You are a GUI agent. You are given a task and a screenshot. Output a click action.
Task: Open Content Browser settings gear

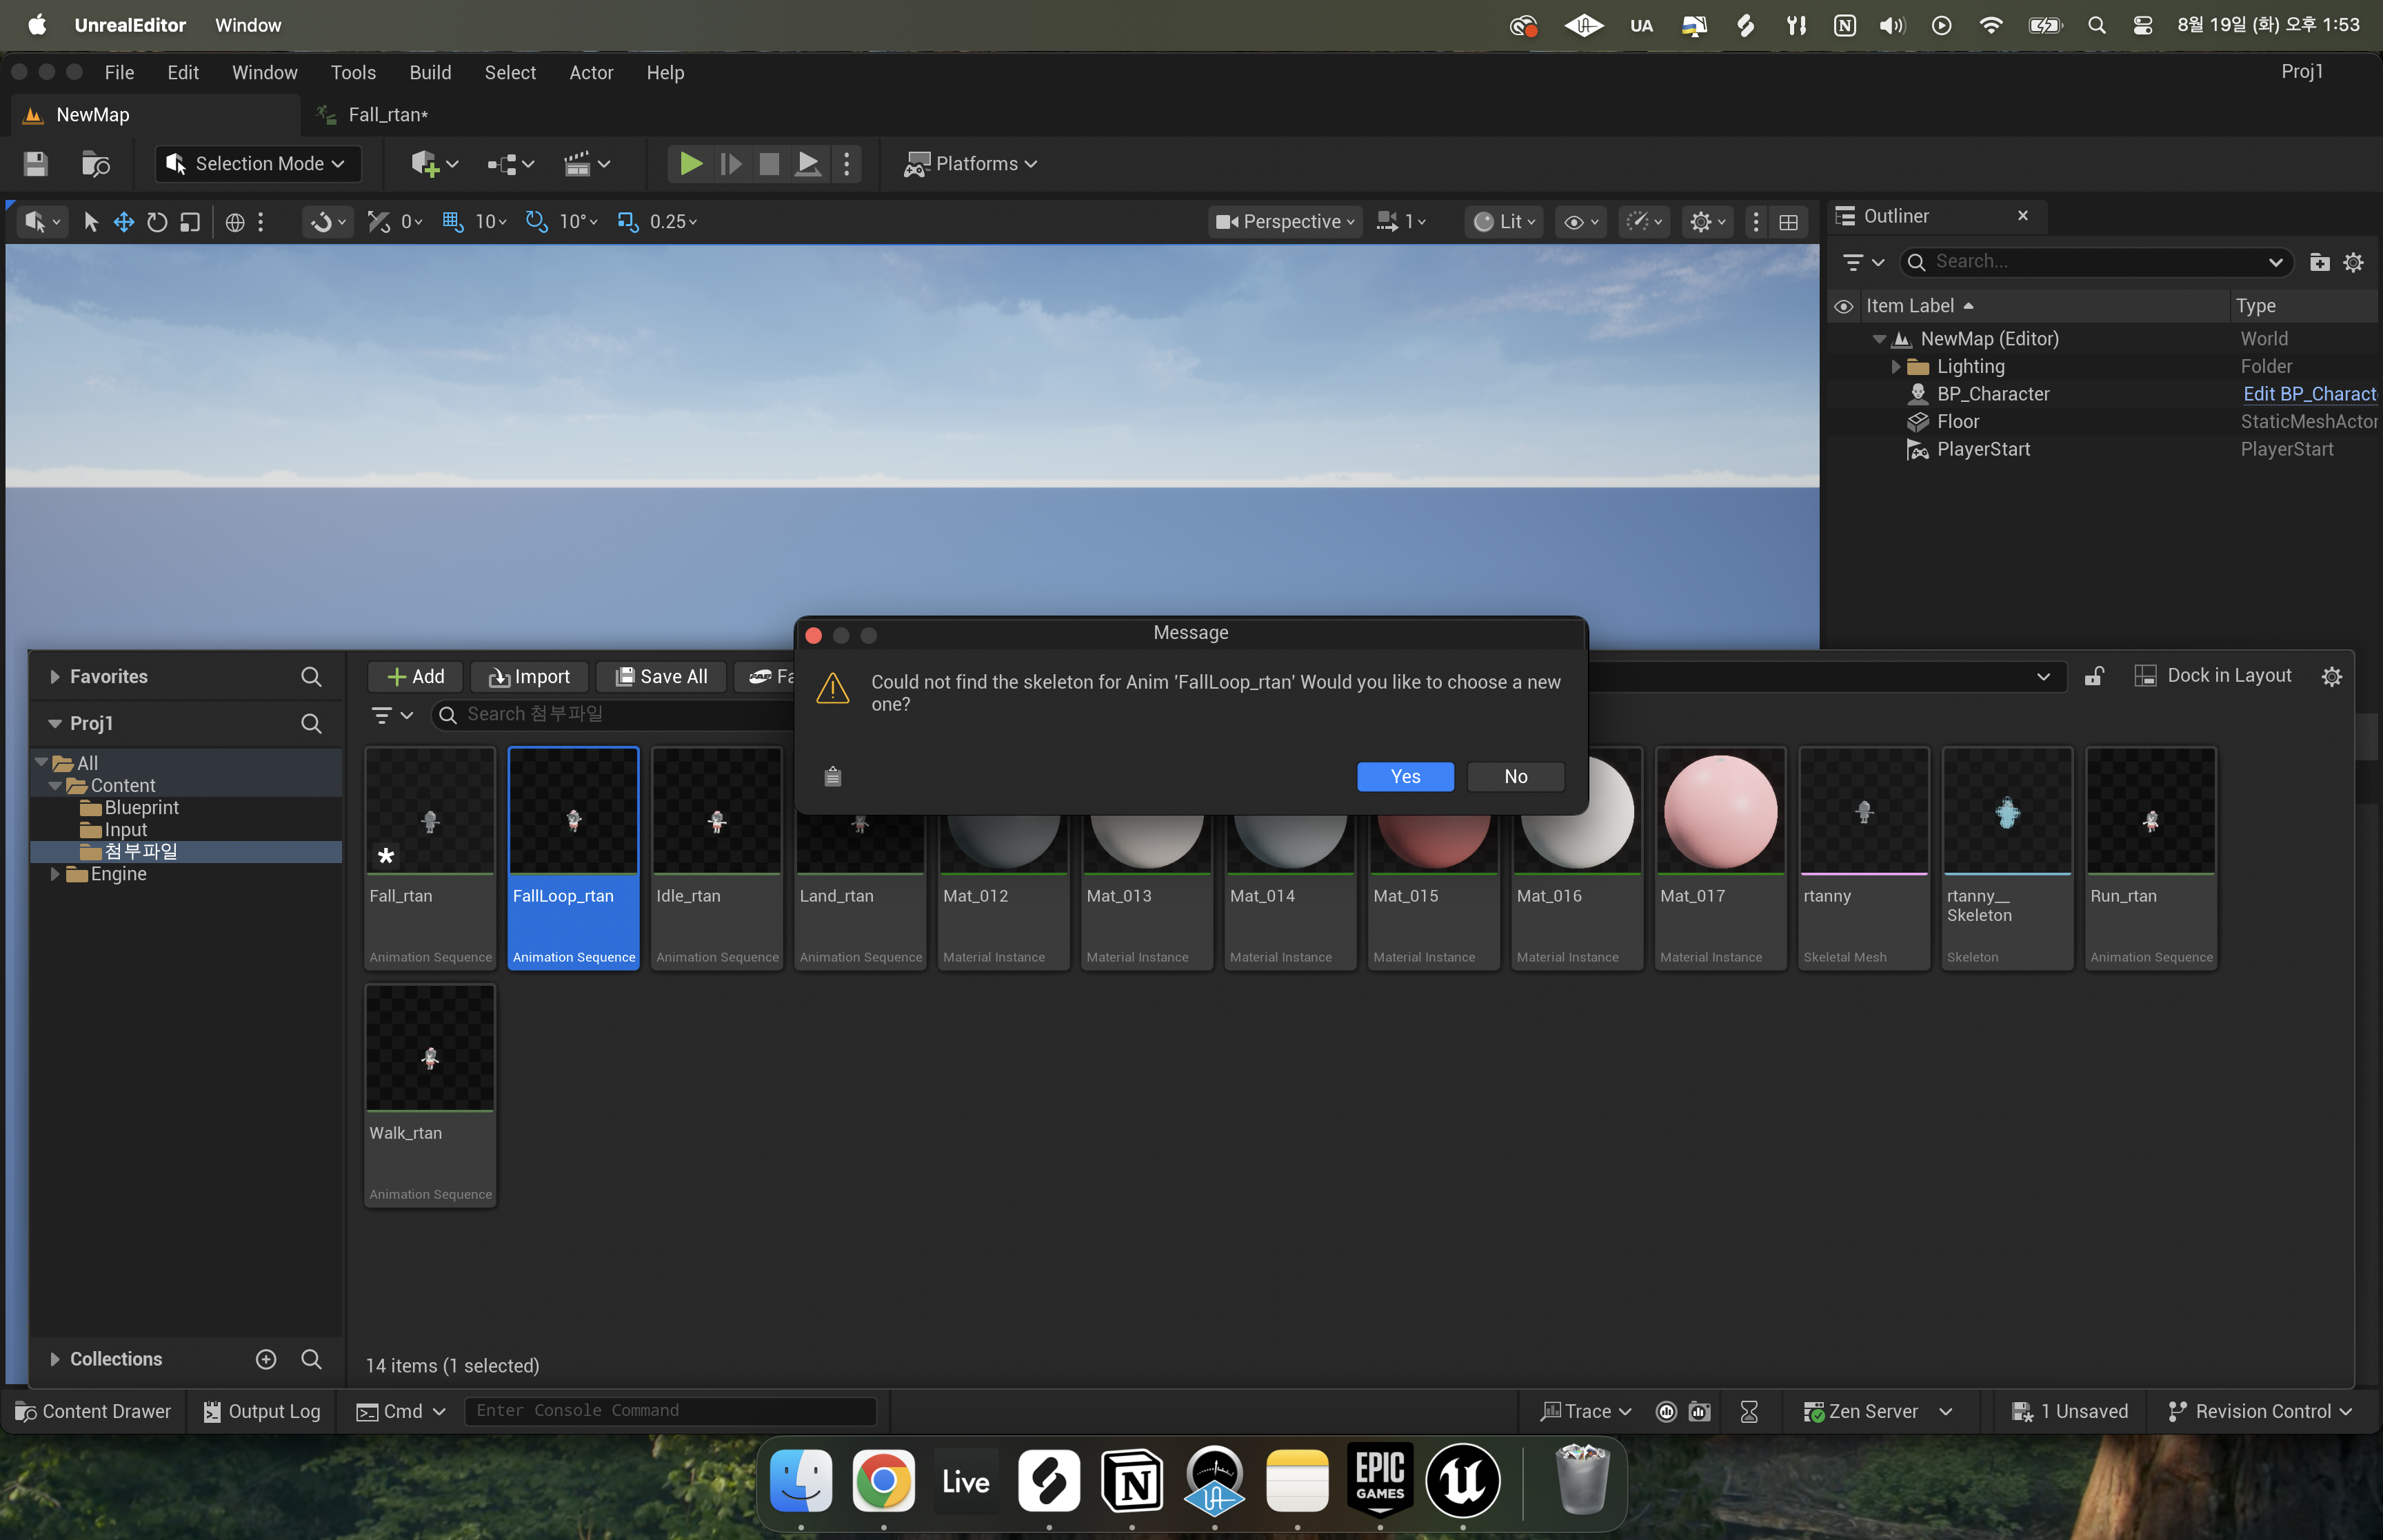click(2332, 677)
